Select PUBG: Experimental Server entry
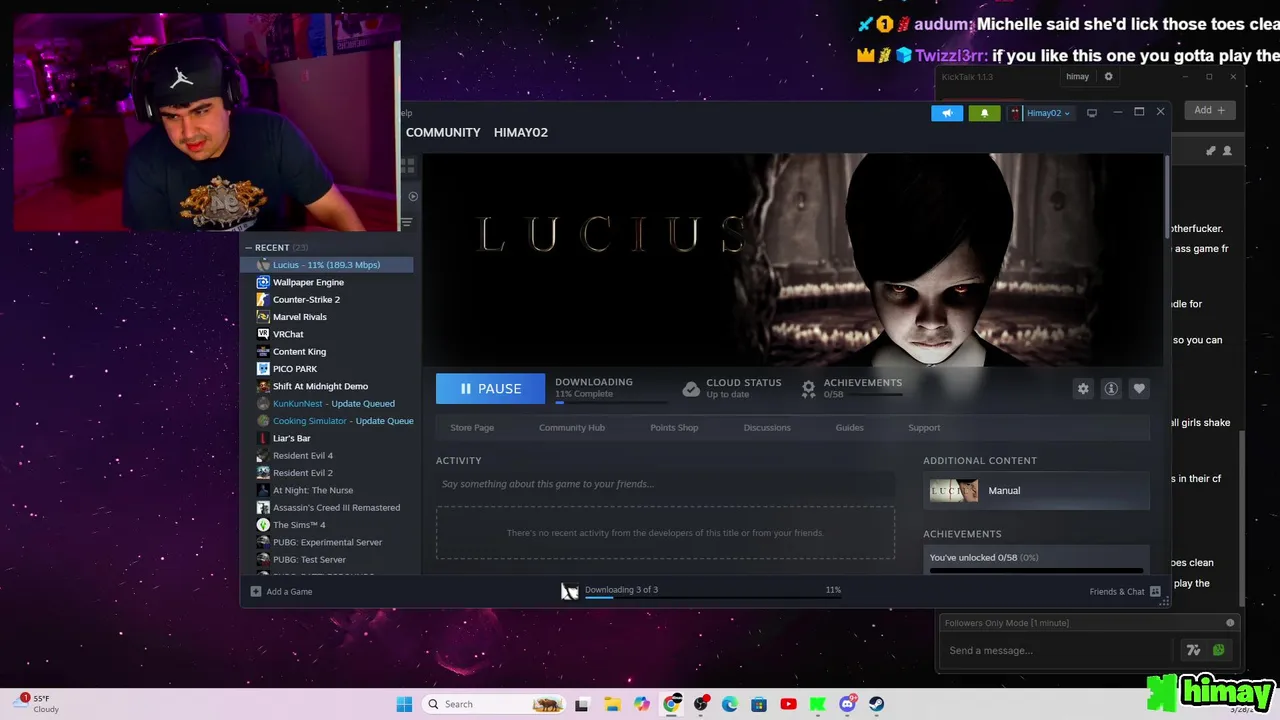Image resolution: width=1280 pixels, height=720 pixels. coord(327,542)
